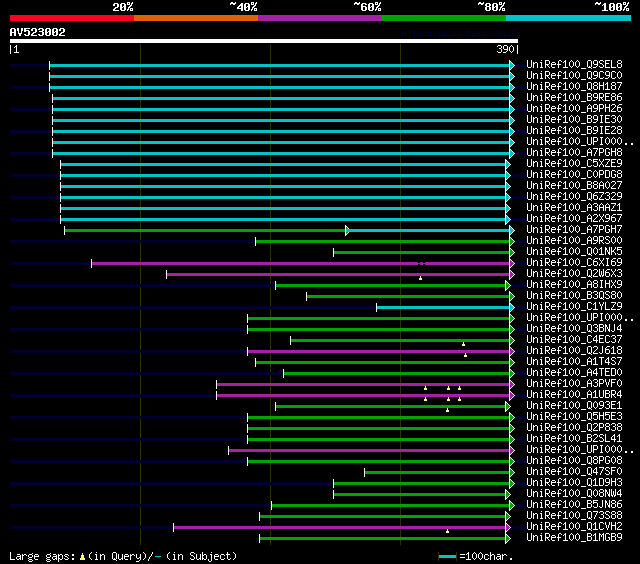Click the UniRef100_Q01NK5 label
This screenshot has width=640, height=564.
point(574,252)
